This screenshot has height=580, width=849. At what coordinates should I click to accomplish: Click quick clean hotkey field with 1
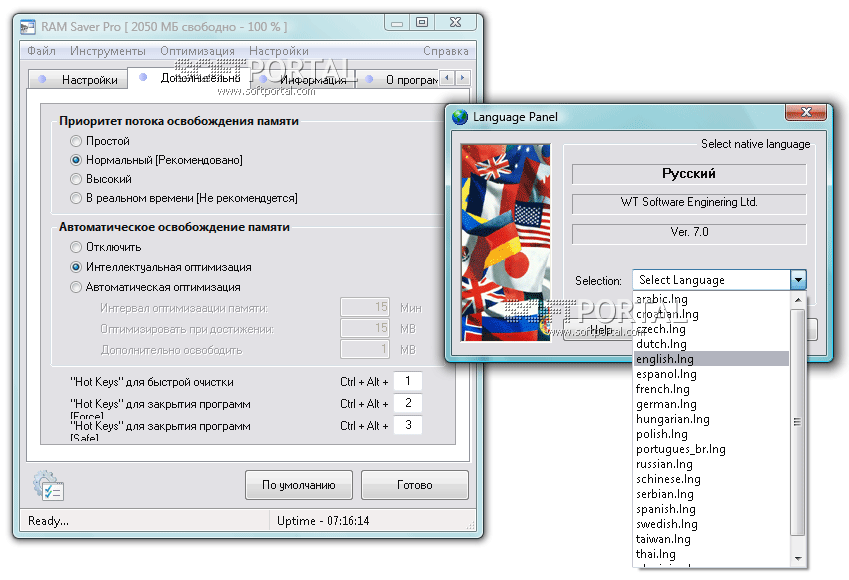408,381
